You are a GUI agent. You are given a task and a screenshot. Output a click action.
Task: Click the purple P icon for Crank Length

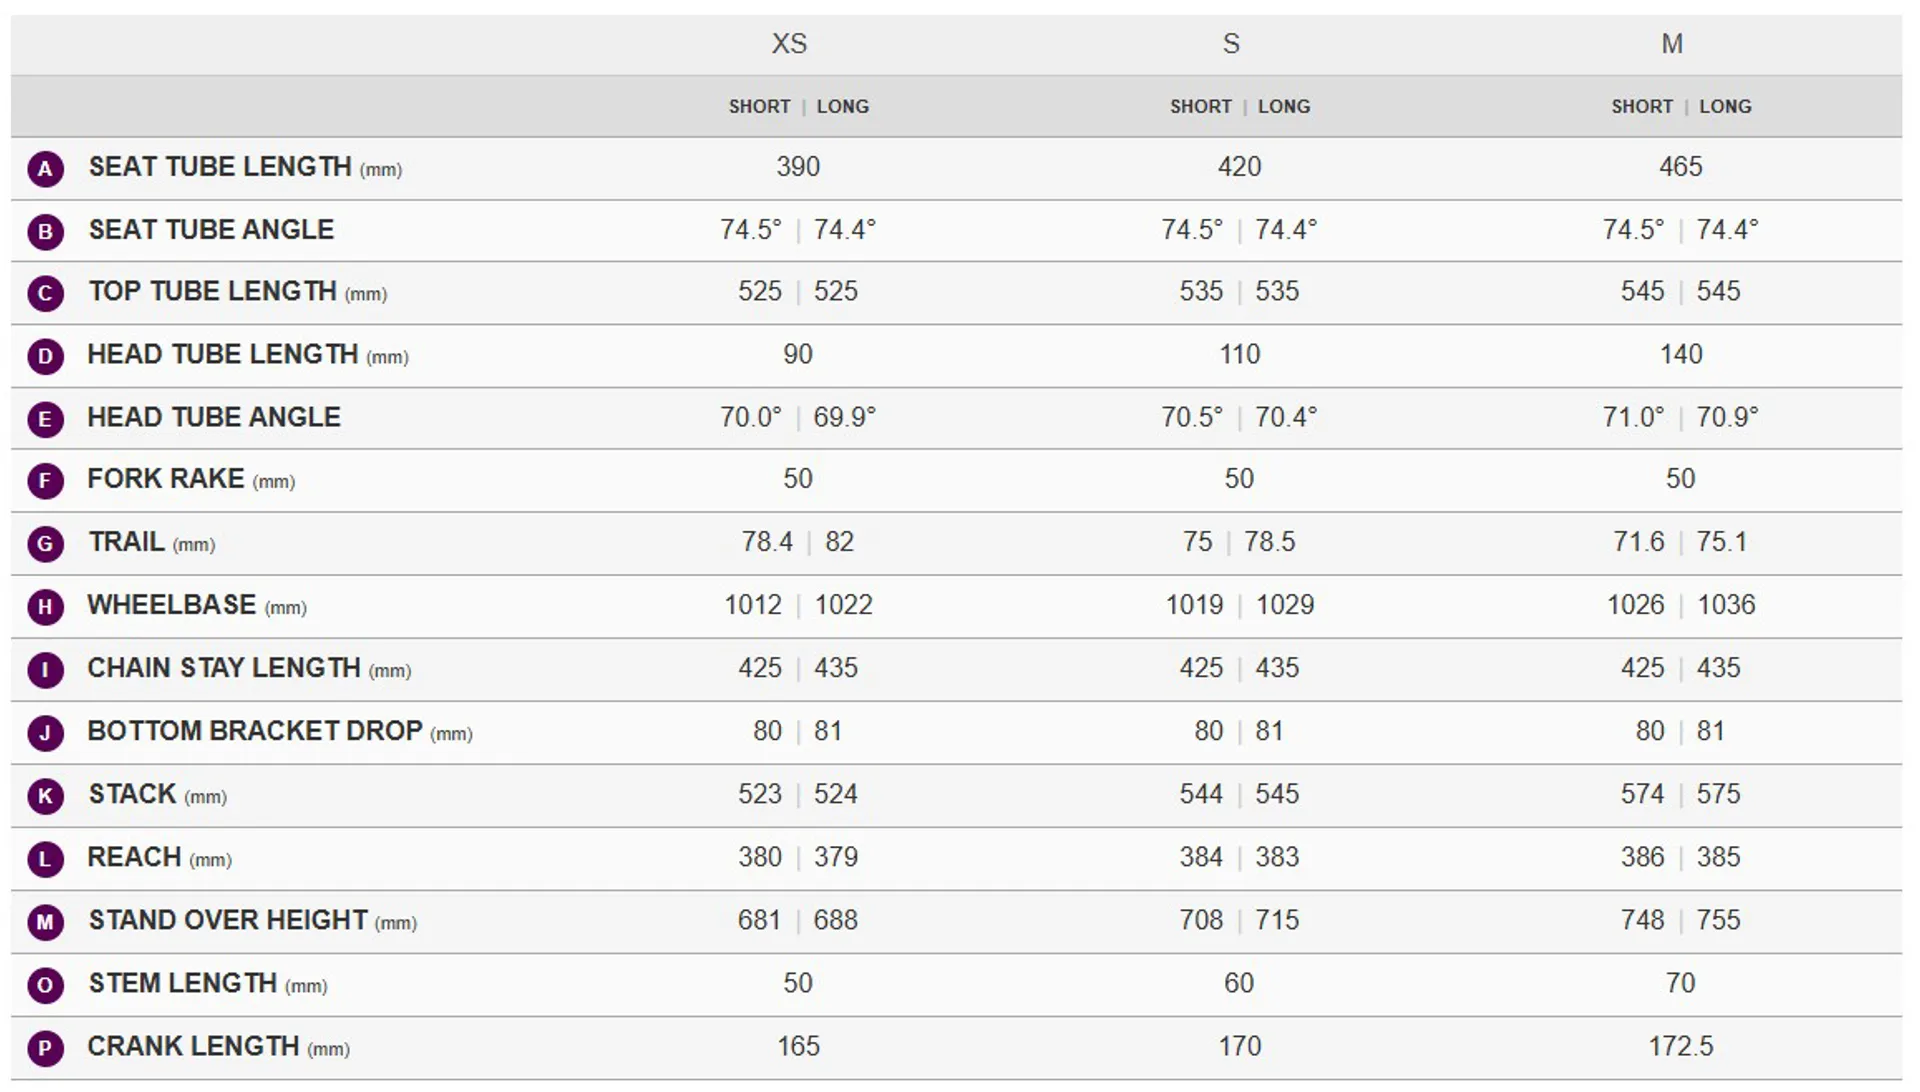[x=45, y=1048]
